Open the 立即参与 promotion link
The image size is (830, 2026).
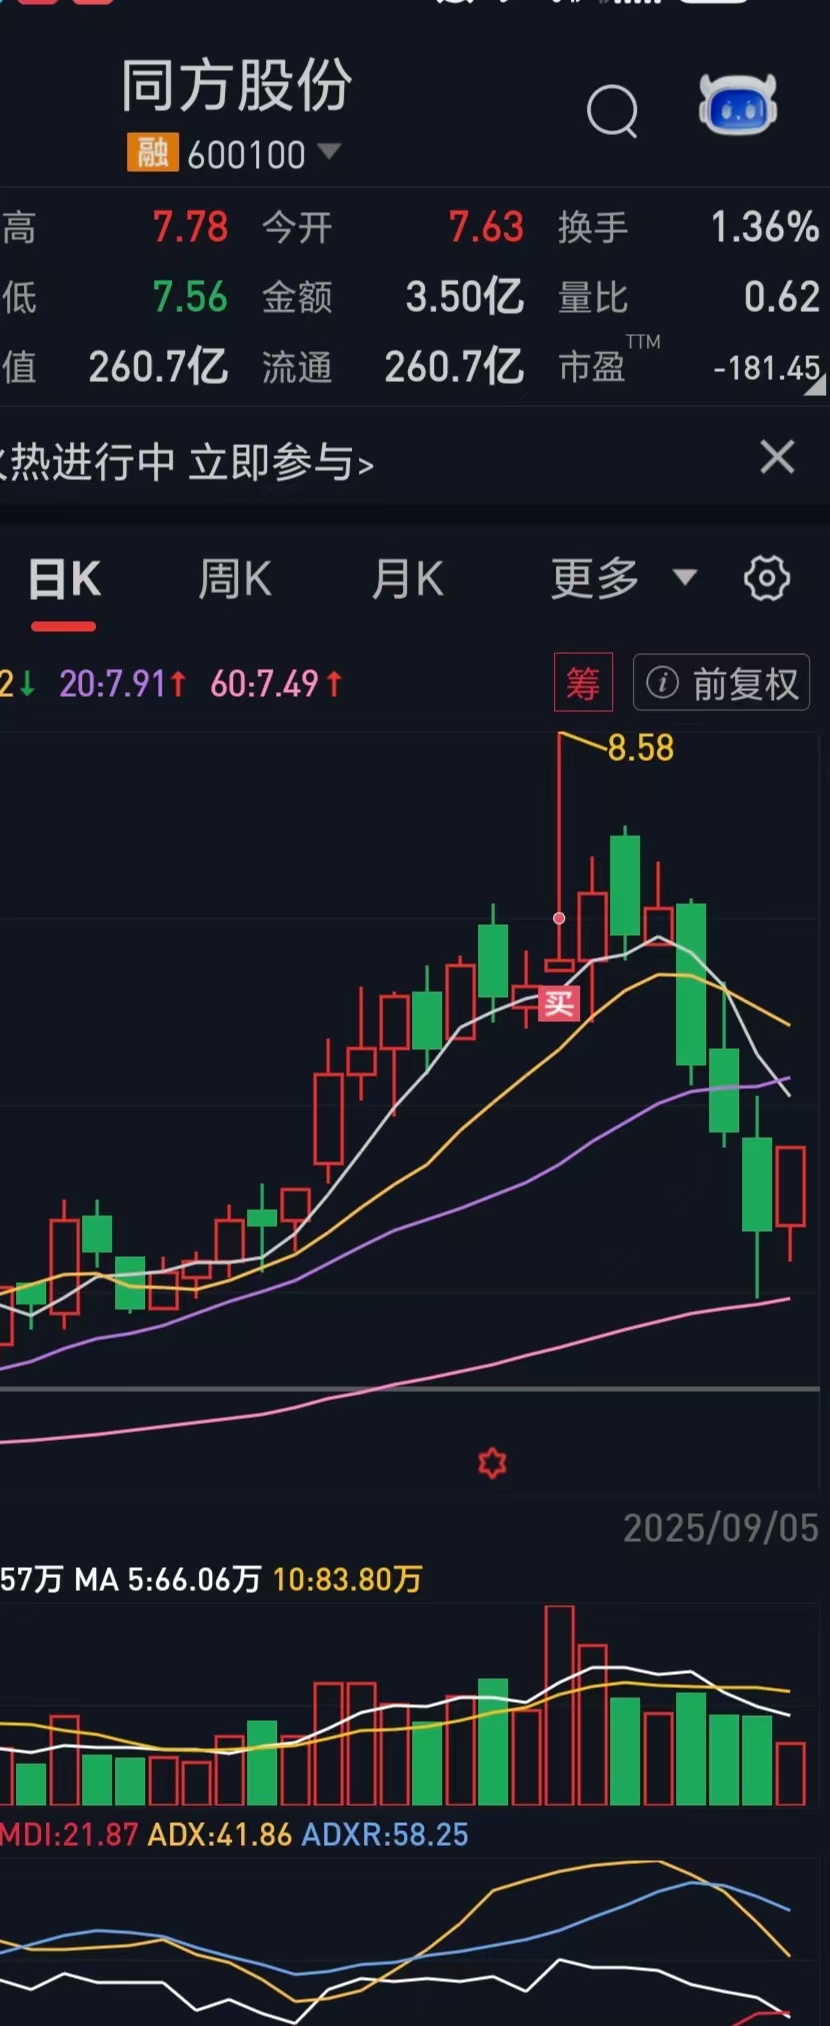click(282, 463)
